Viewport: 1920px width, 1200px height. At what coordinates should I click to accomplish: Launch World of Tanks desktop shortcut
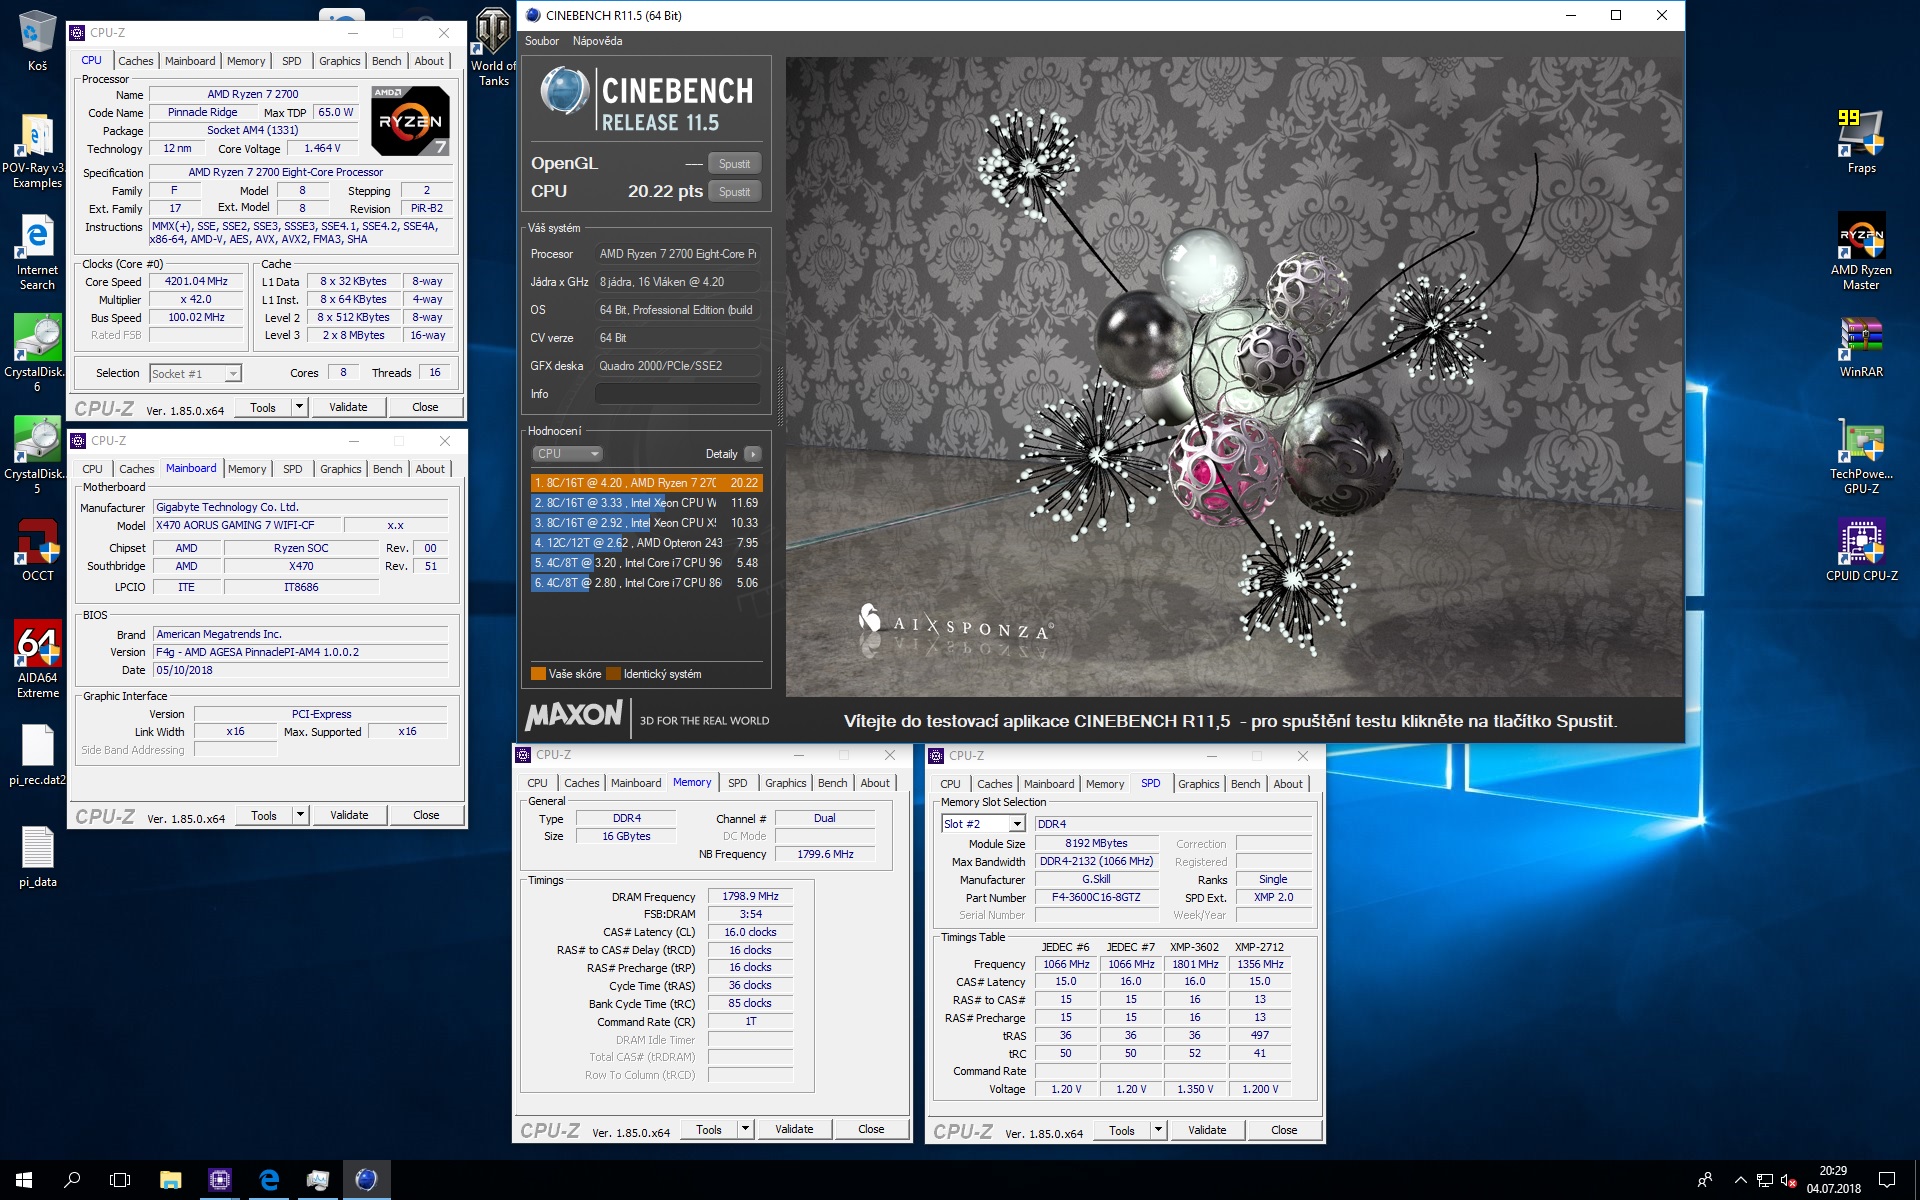coord(493,48)
